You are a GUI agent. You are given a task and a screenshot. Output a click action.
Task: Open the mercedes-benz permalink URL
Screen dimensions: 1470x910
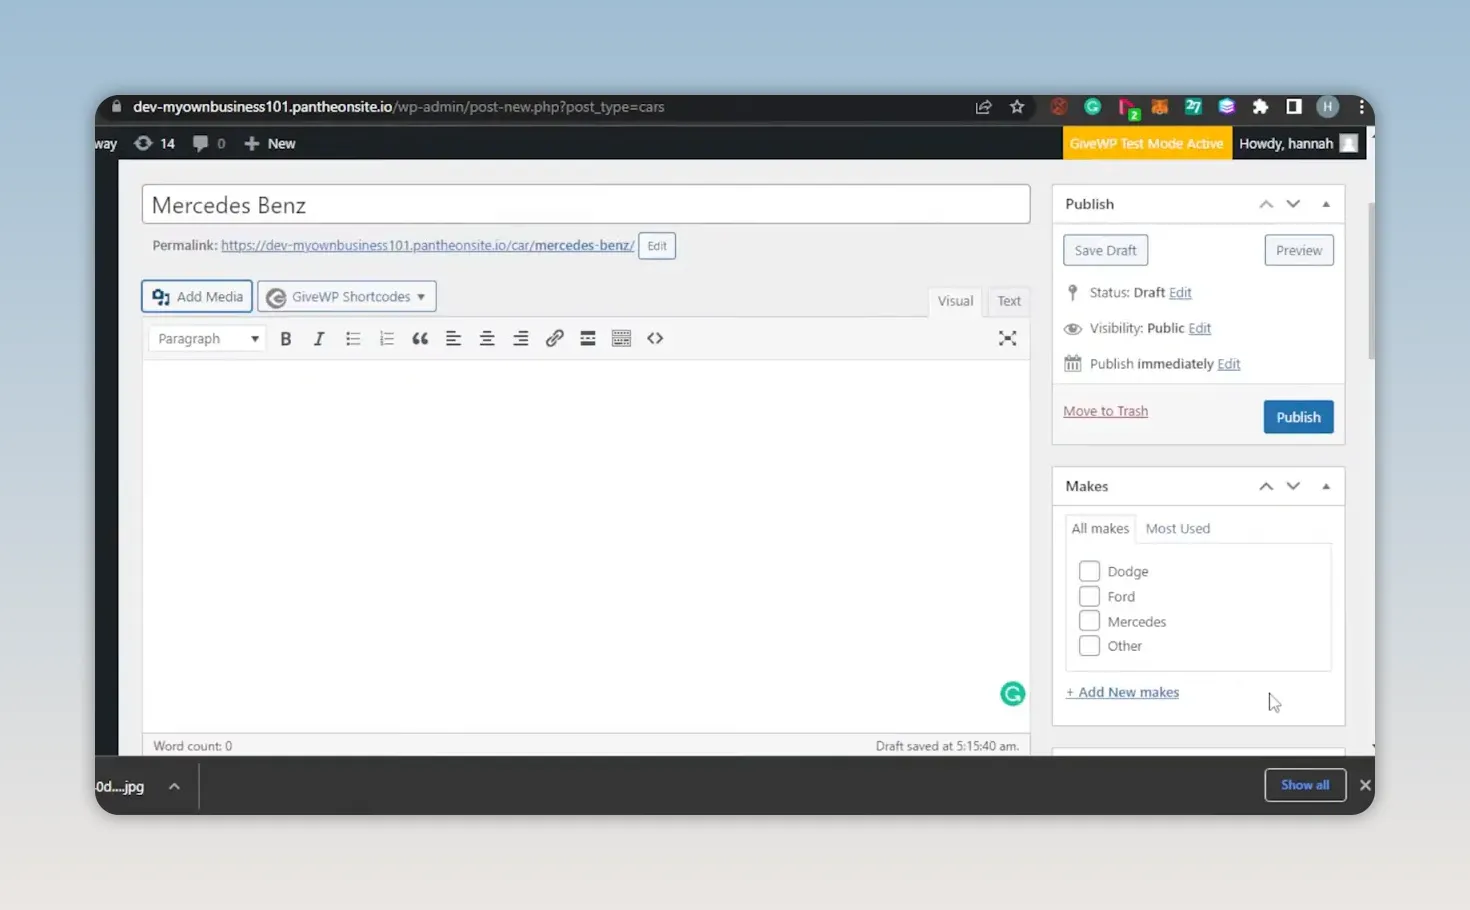tap(428, 245)
